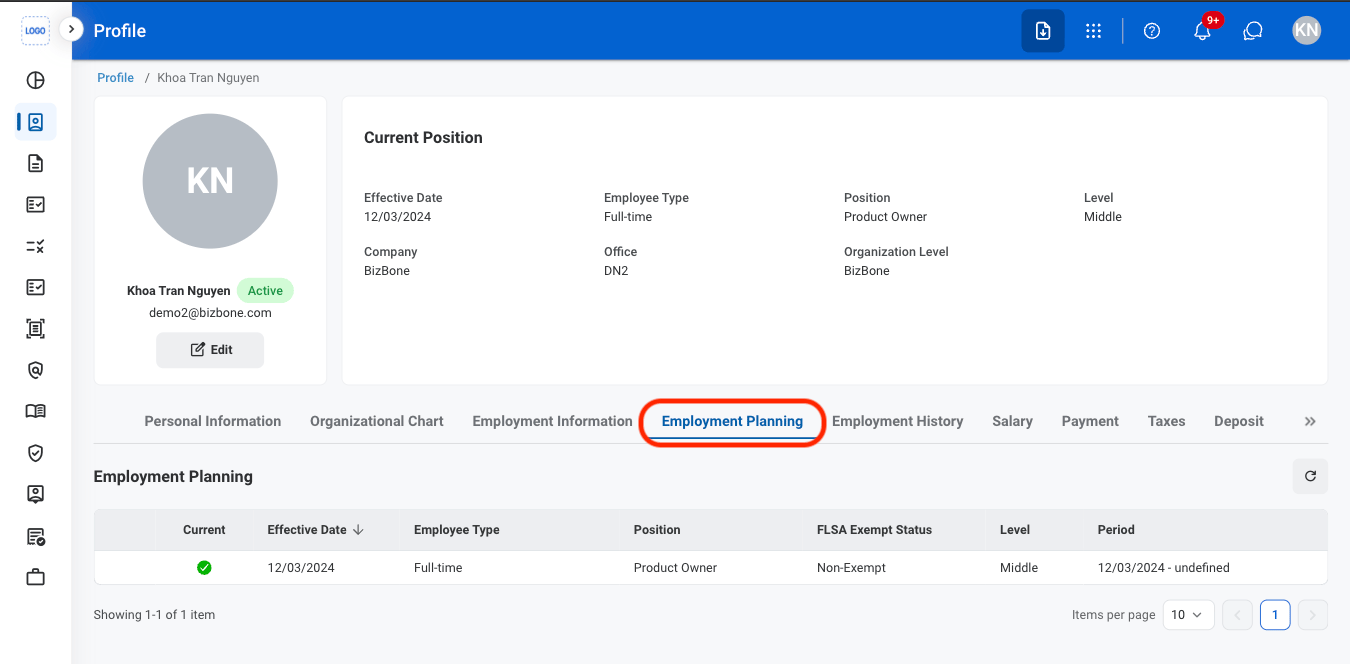Click the large KN profile picture

point(210,181)
